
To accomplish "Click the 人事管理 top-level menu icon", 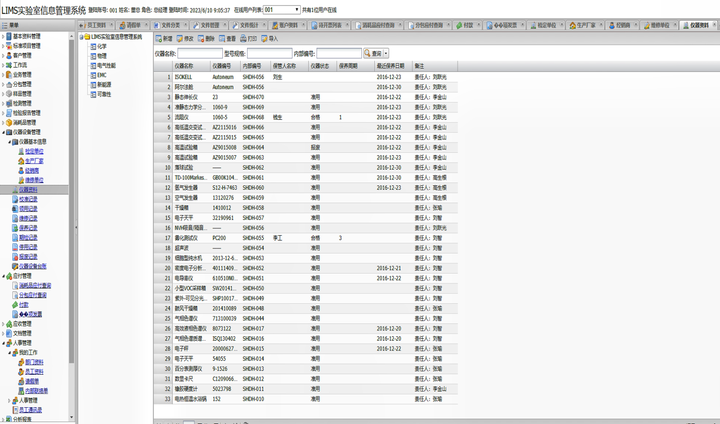I will coord(9,343).
